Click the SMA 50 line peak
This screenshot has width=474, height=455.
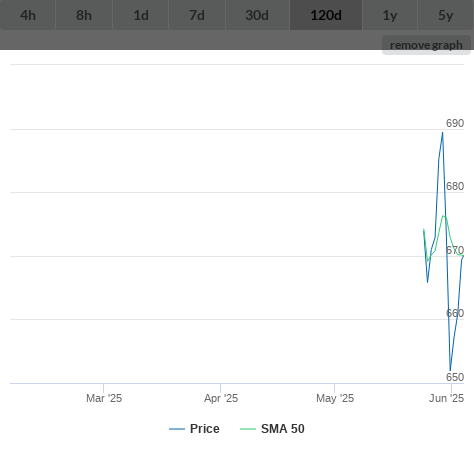coord(444,216)
